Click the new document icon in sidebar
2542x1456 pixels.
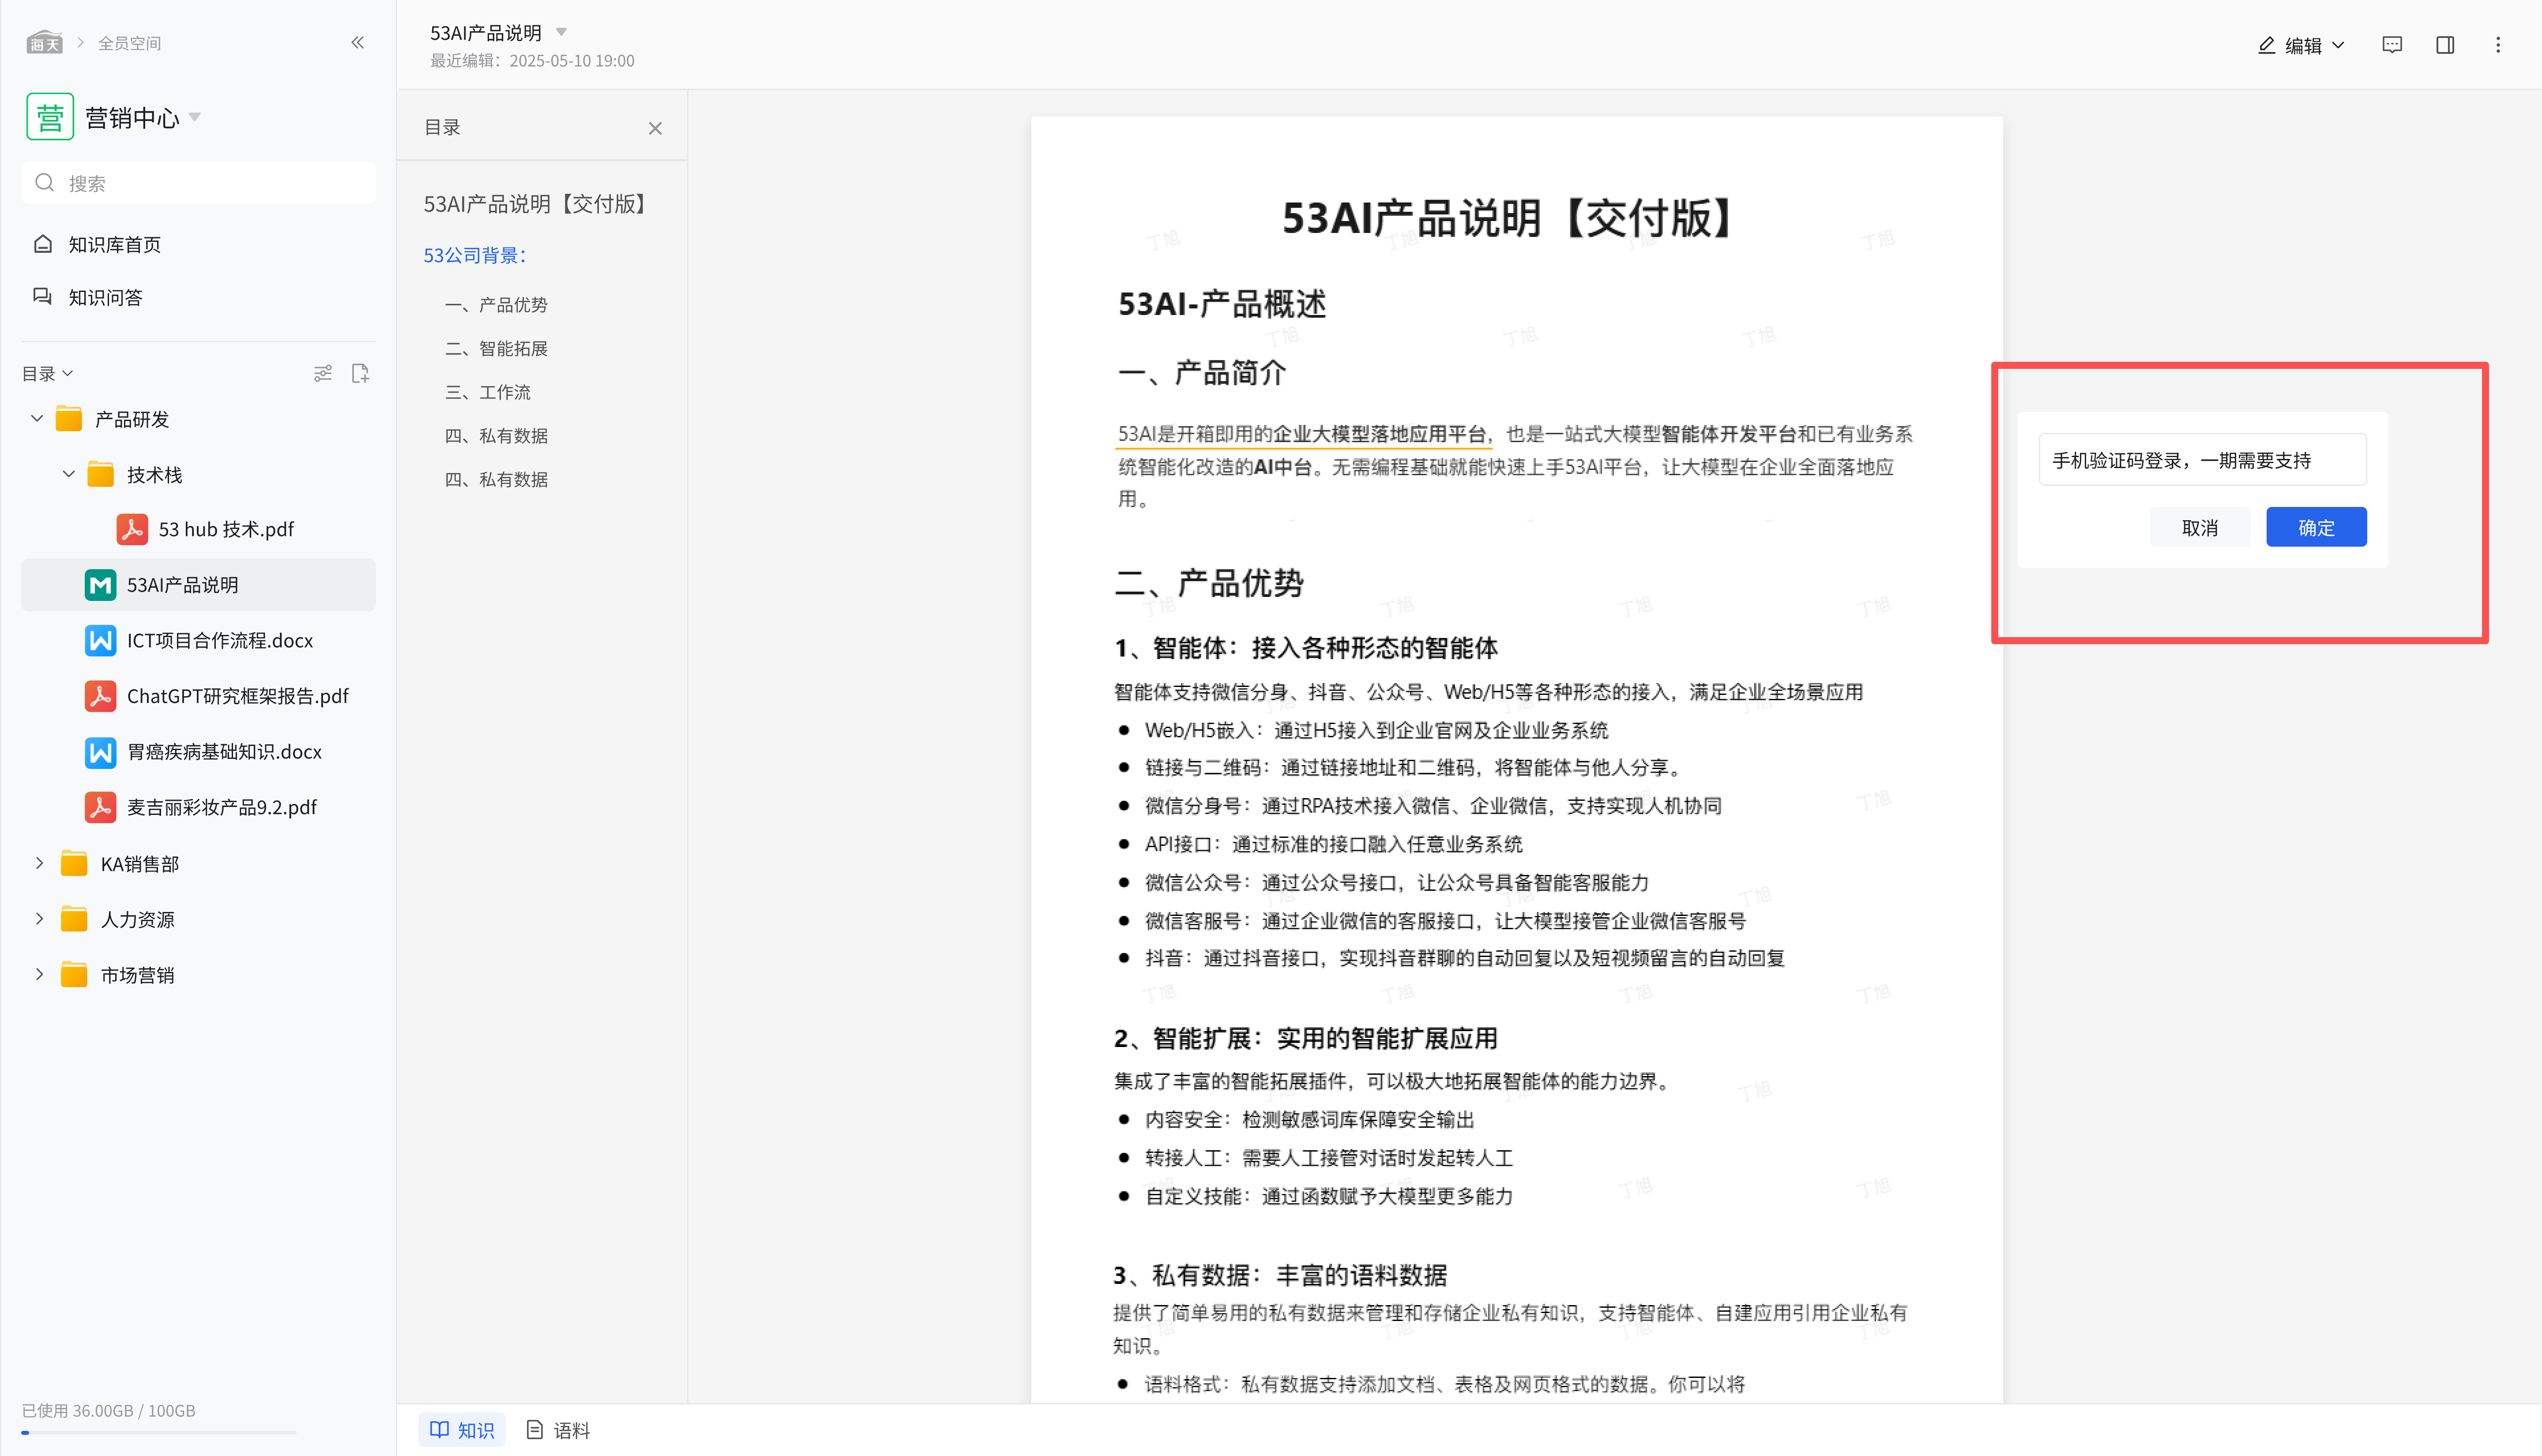[360, 373]
